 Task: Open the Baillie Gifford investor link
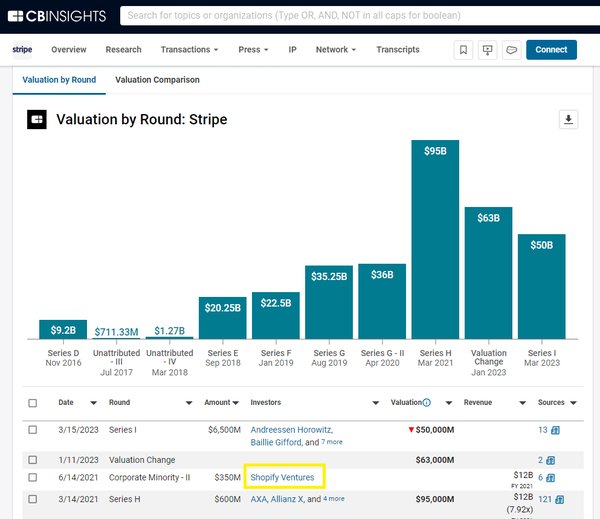coord(276,442)
